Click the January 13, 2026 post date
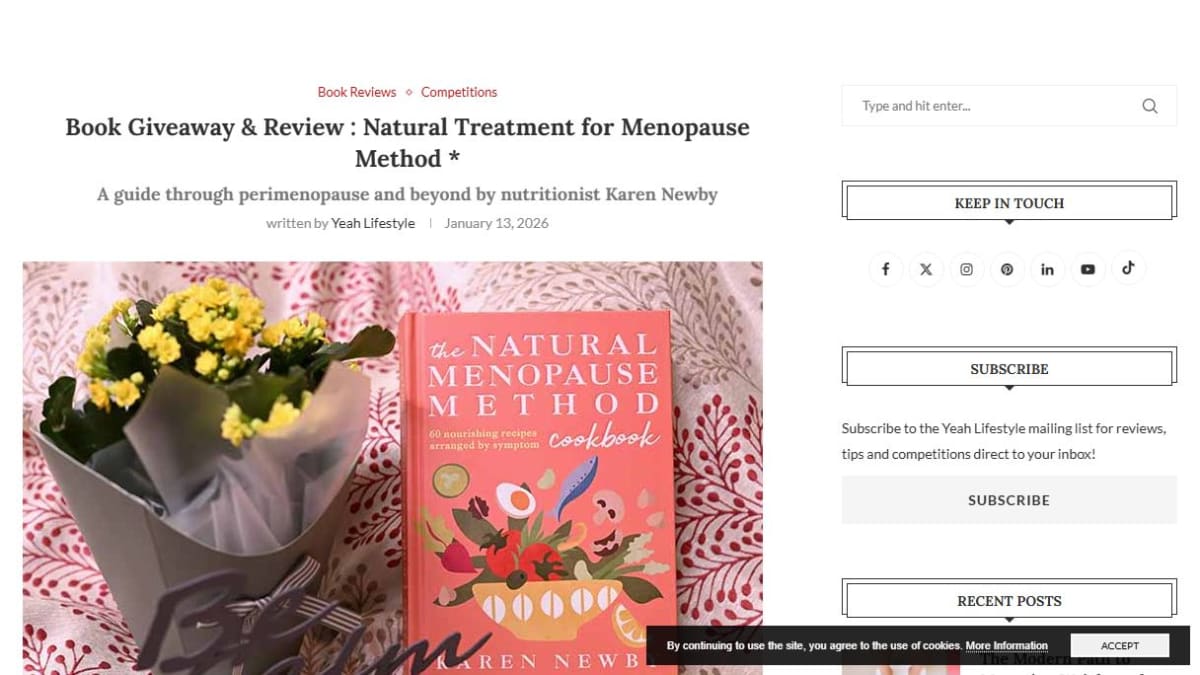The width and height of the screenshot is (1200, 675). tap(496, 223)
